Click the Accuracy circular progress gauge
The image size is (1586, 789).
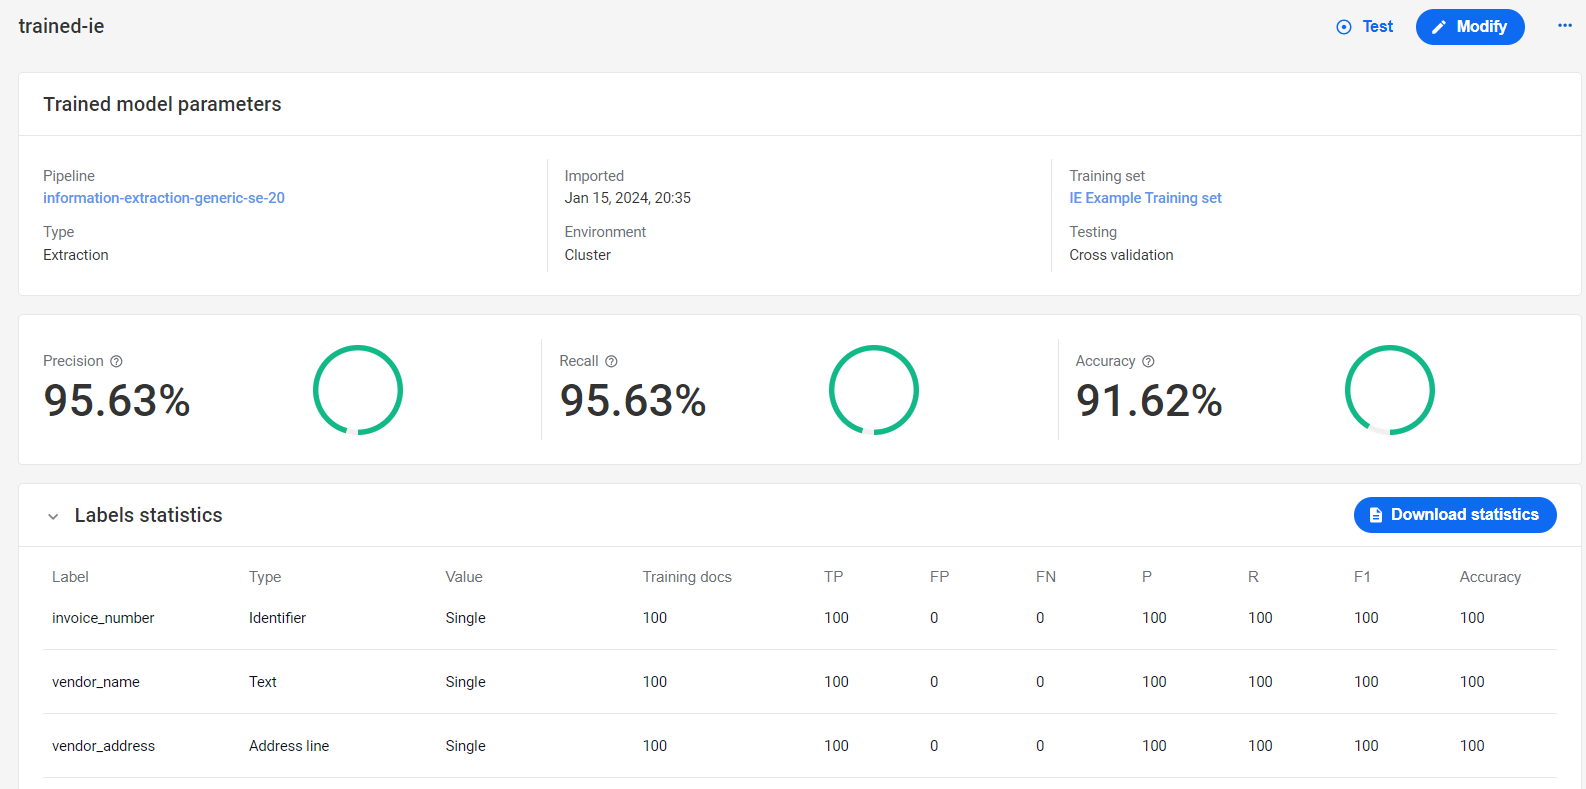click(1390, 390)
